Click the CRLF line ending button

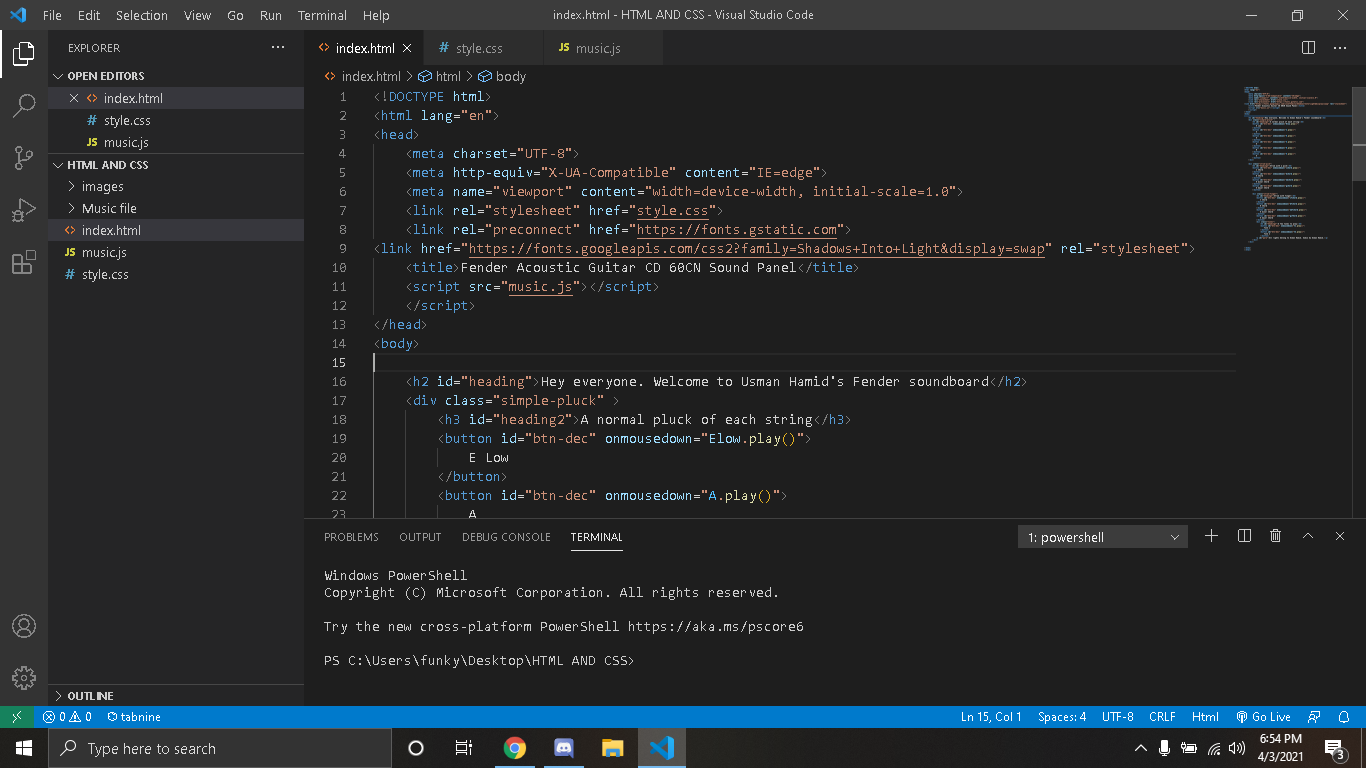click(1162, 717)
